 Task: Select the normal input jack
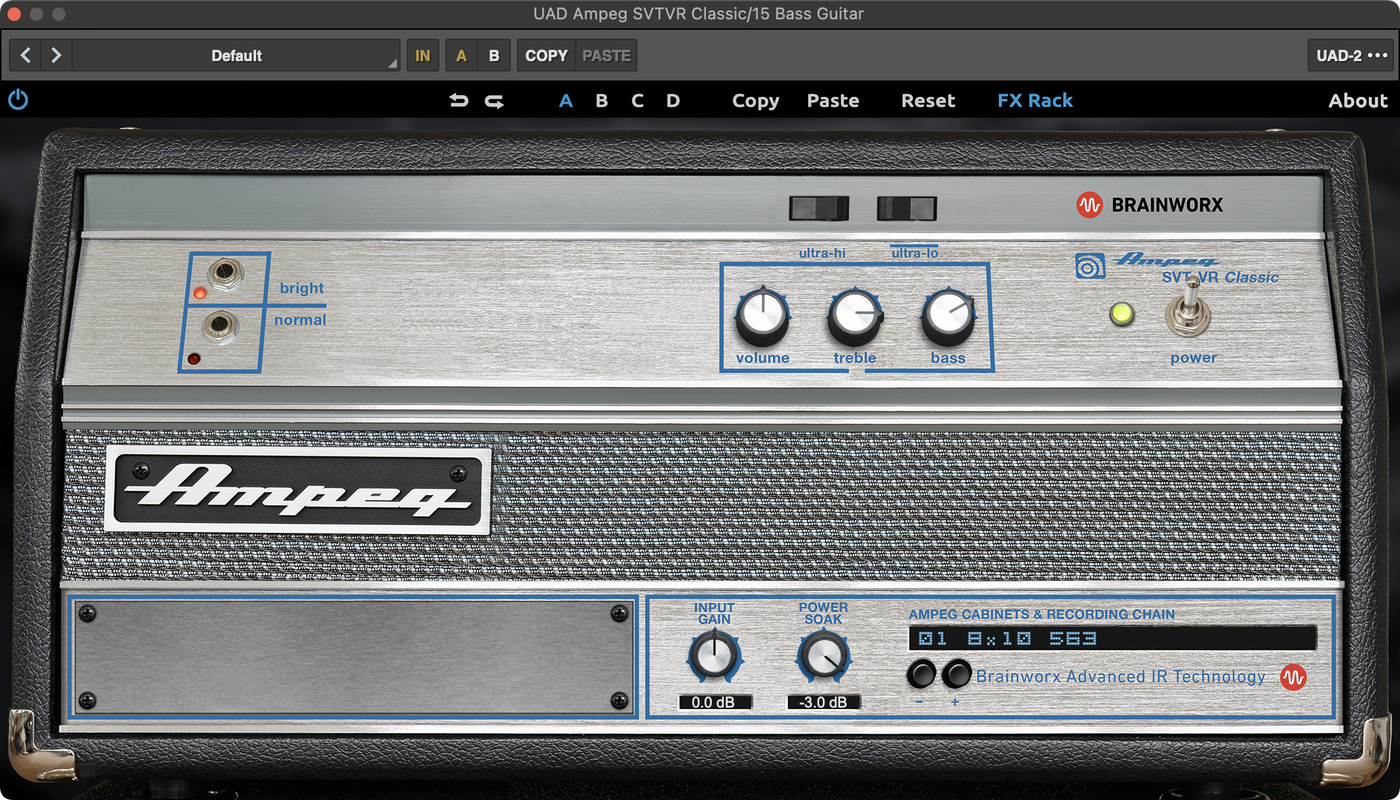[x=220, y=327]
